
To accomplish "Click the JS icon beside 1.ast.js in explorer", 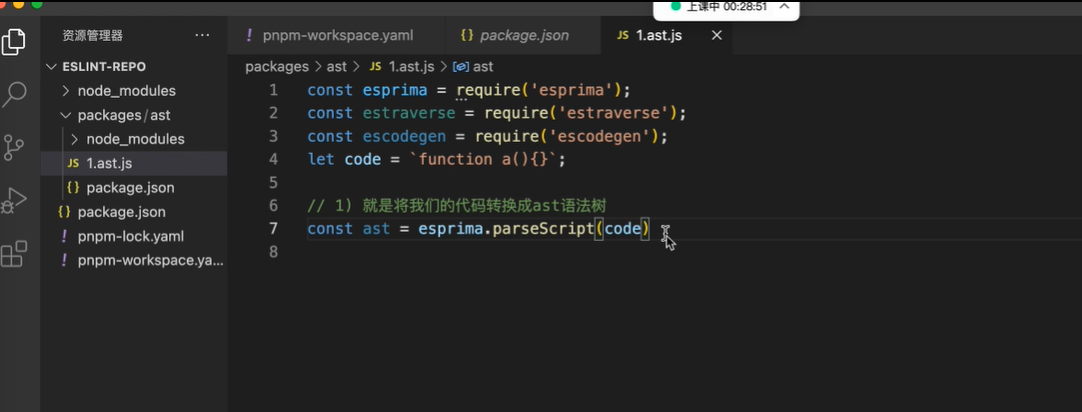I will click(x=72, y=163).
